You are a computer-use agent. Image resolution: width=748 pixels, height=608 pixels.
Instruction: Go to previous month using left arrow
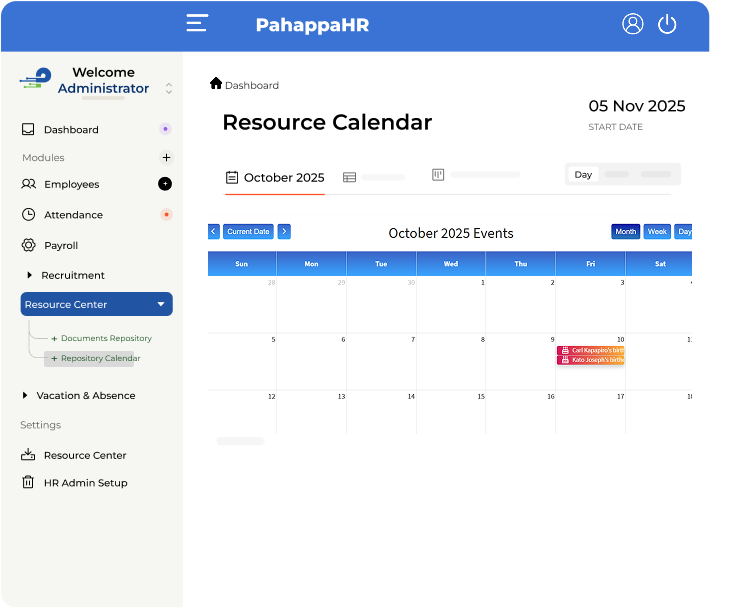[214, 231]
